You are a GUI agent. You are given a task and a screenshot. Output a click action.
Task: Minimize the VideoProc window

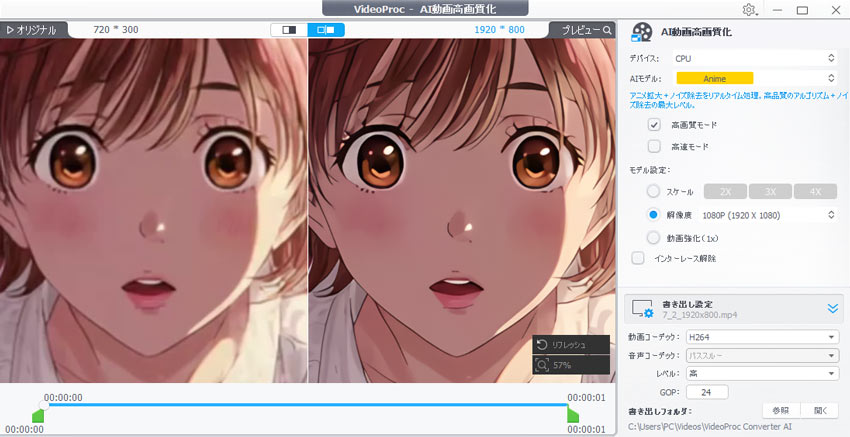coord(778,10)
